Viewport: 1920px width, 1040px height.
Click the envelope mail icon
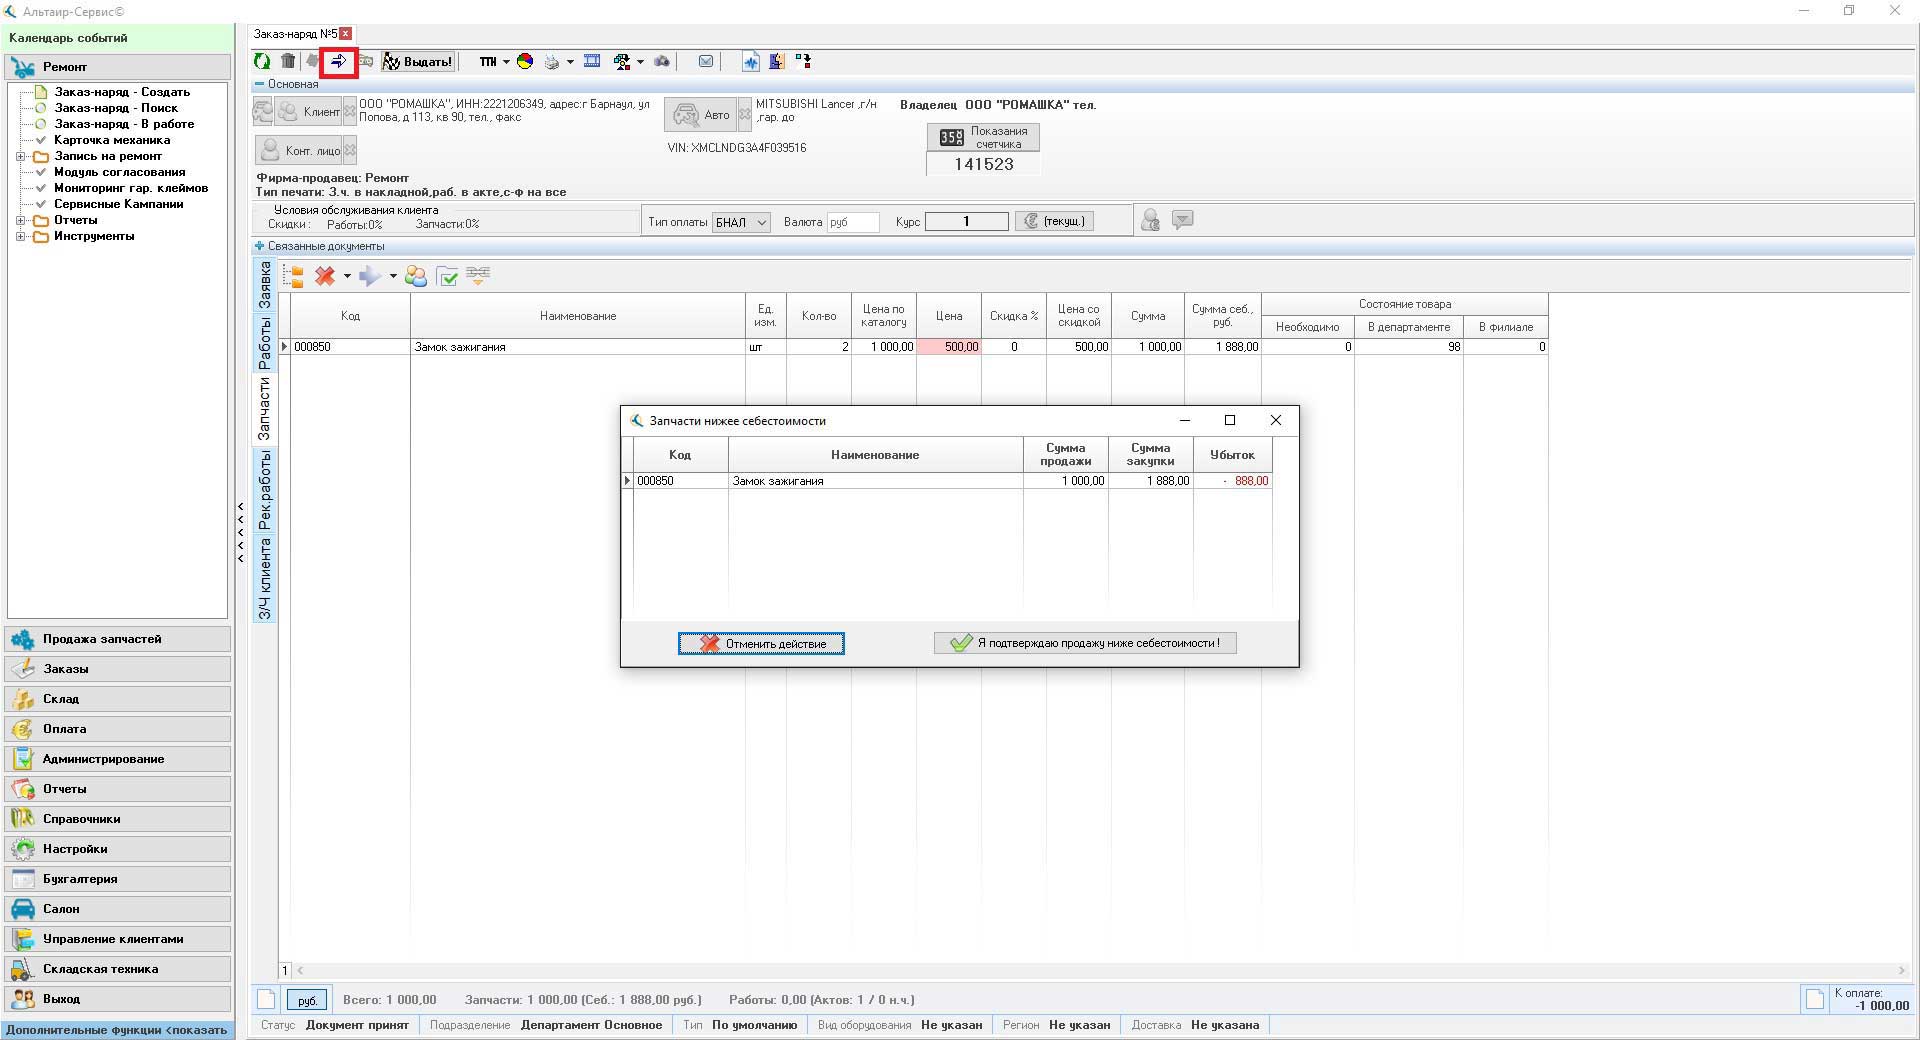click(x=706, y=62)
